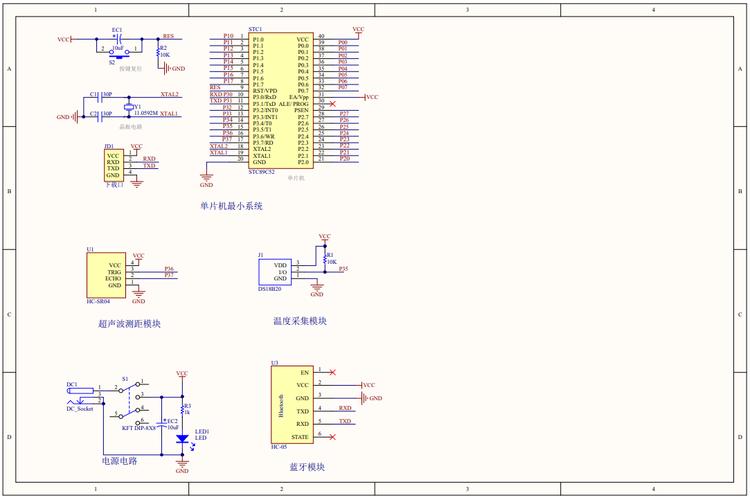This screenshot has width=750, height=500.
Task: Click the '电源电路' section title
Action: point(120,461)
